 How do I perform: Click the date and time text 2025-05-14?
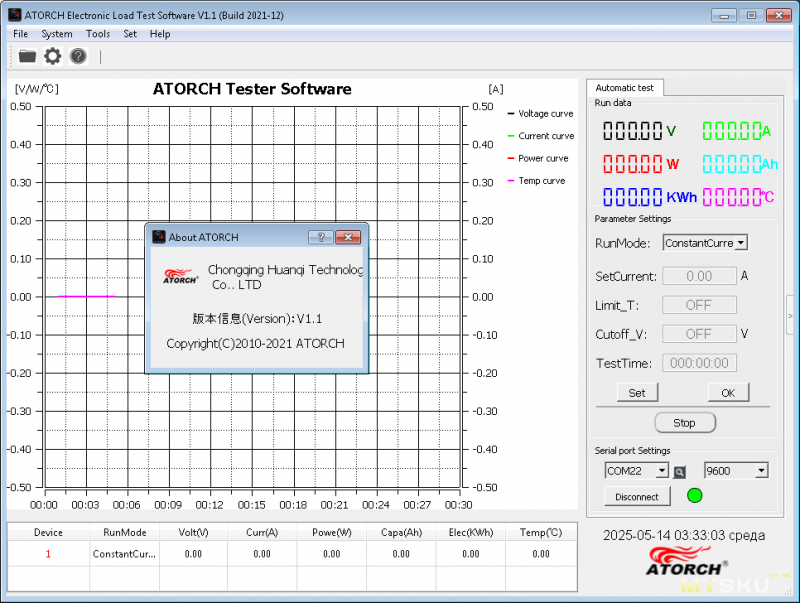coord(684,535)
